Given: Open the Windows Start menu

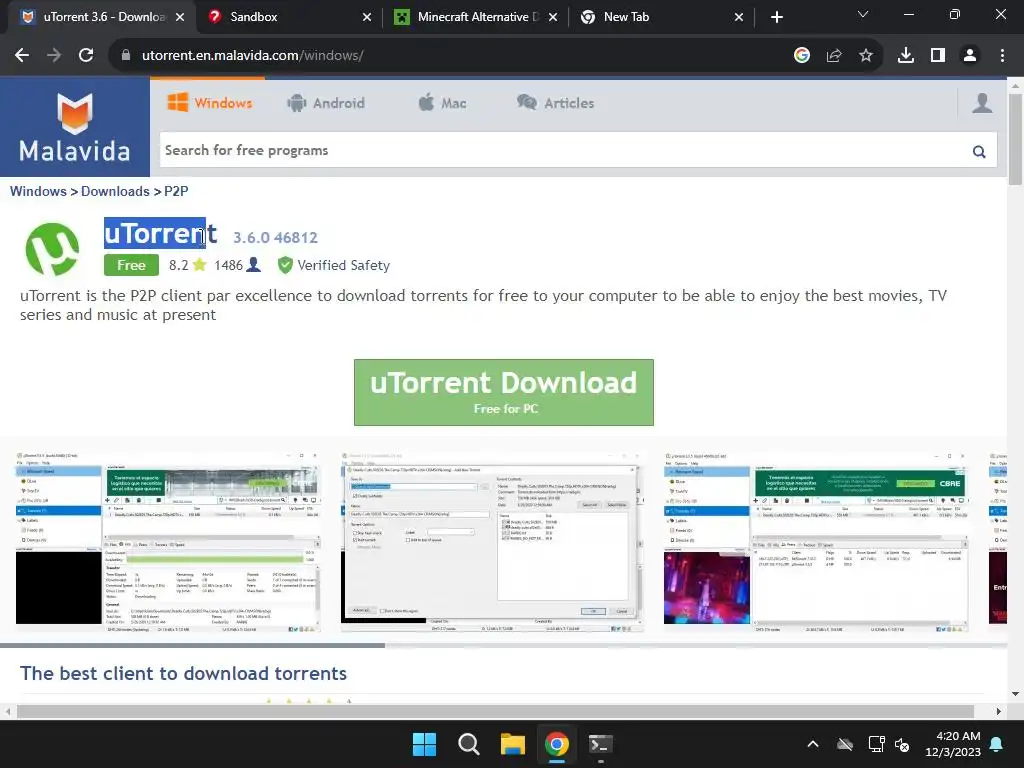Looking at the screenshot, I should 424,744.
